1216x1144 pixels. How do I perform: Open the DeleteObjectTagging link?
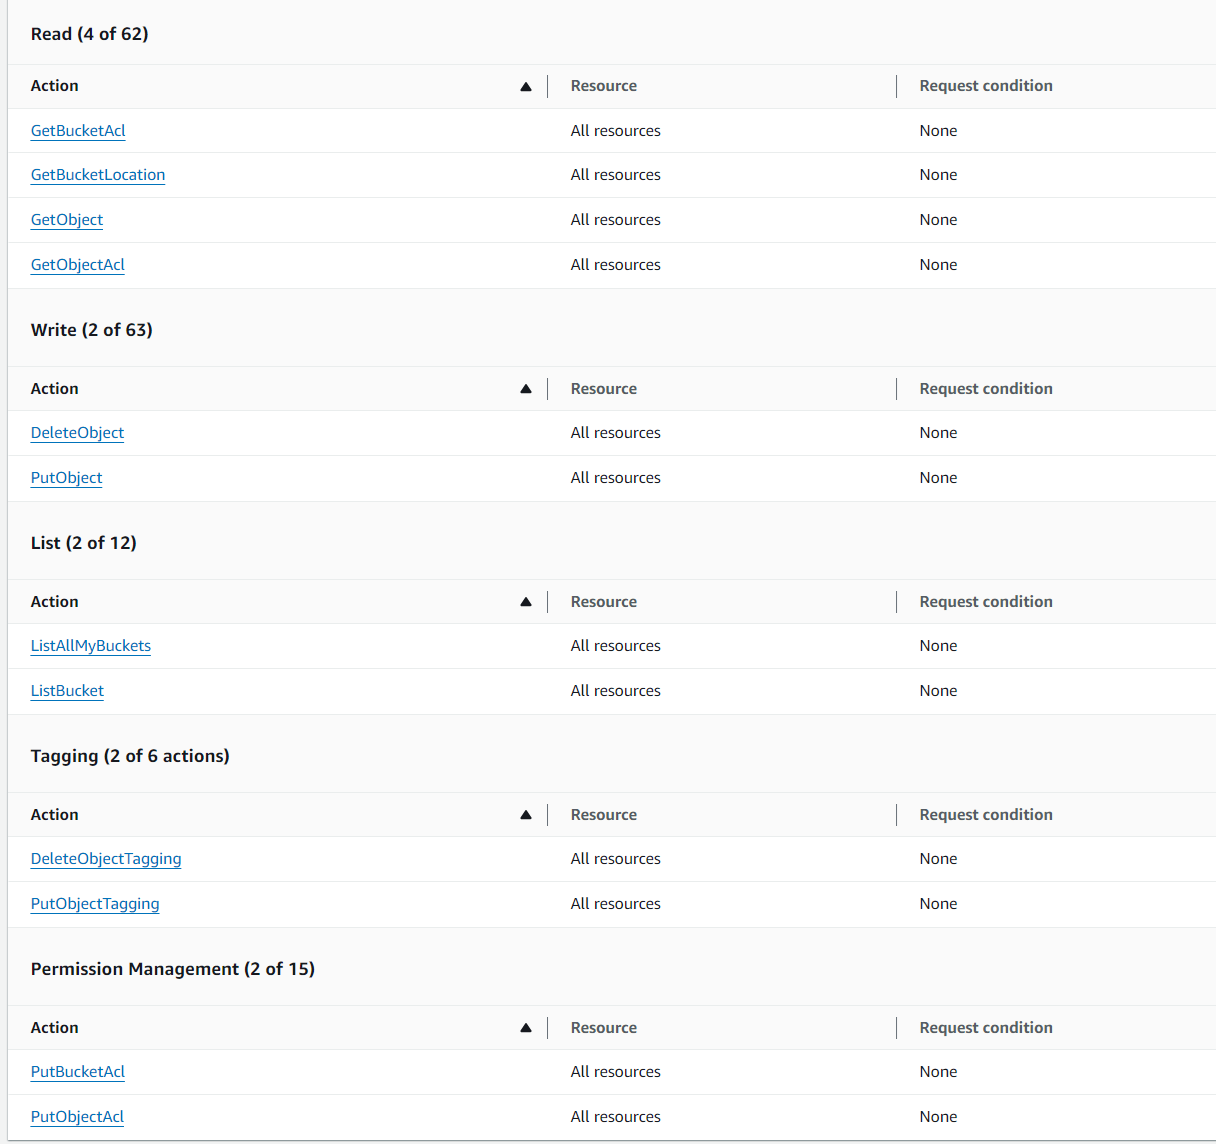106,859
